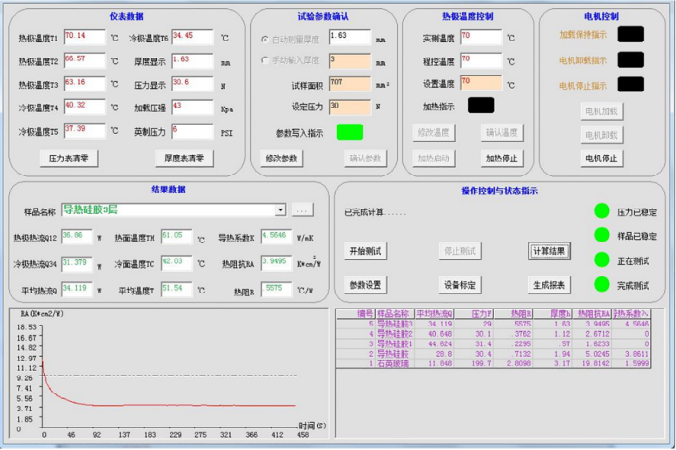This screenshot has height=450, width=676.
Task: Click the green 压力已稳定 status light
Action: [601, 210]
